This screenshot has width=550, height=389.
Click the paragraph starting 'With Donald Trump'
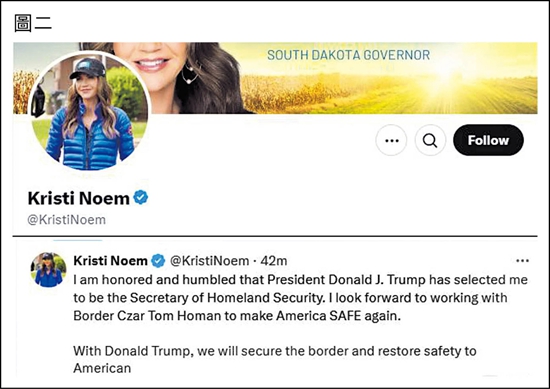(275, 359)
